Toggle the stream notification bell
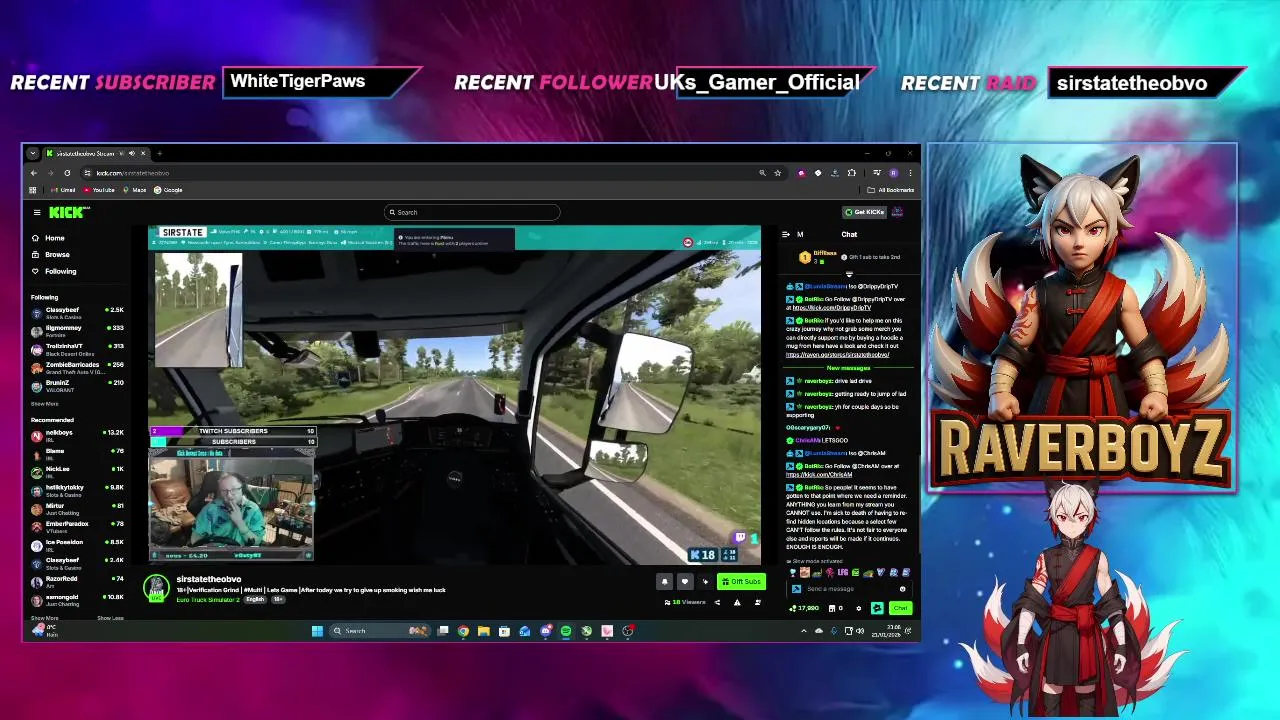1280x720 pixels. pyautogui.click(x=664, y=582)
